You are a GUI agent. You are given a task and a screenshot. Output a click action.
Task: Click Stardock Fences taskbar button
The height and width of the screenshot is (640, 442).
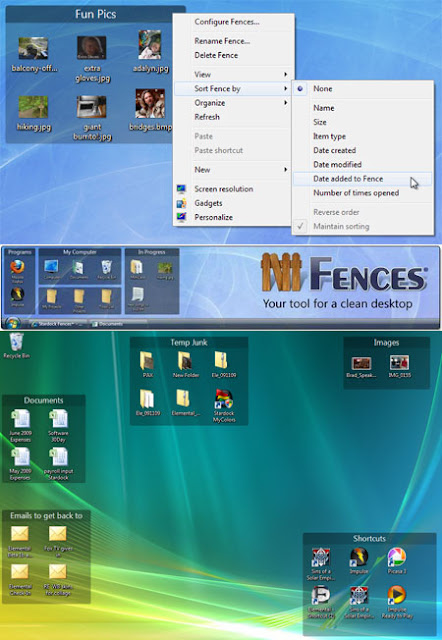(58, 324)
